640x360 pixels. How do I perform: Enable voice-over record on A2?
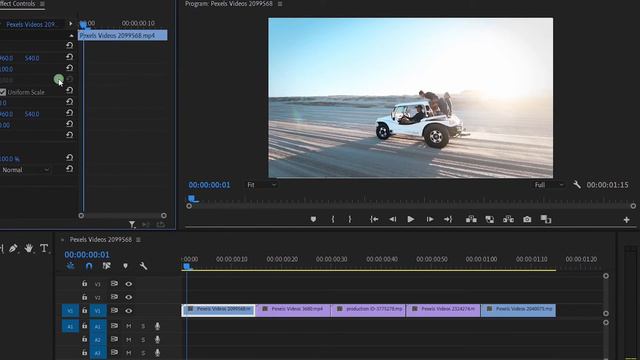pyautogui.click(x=157, y=340)
